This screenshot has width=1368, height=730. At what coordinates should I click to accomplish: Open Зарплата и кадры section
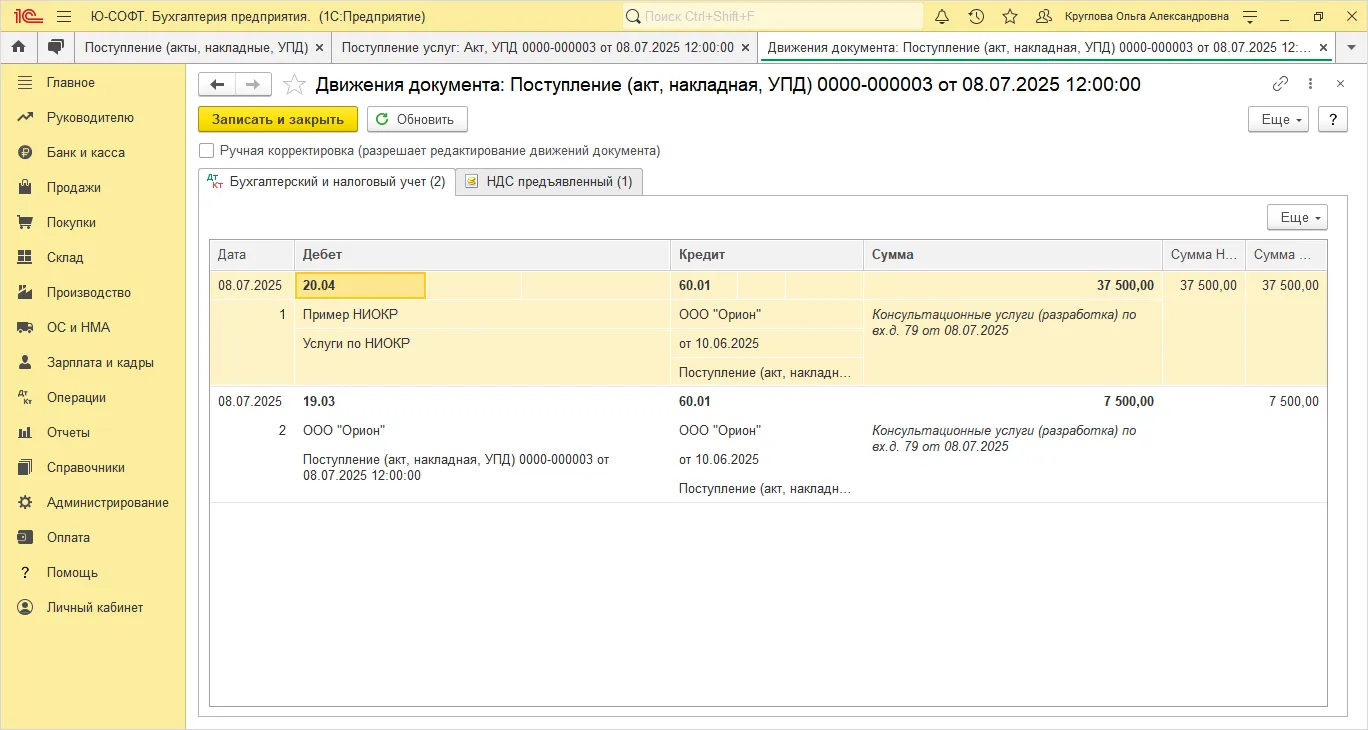pyautogui.click(x=100, y=362)
